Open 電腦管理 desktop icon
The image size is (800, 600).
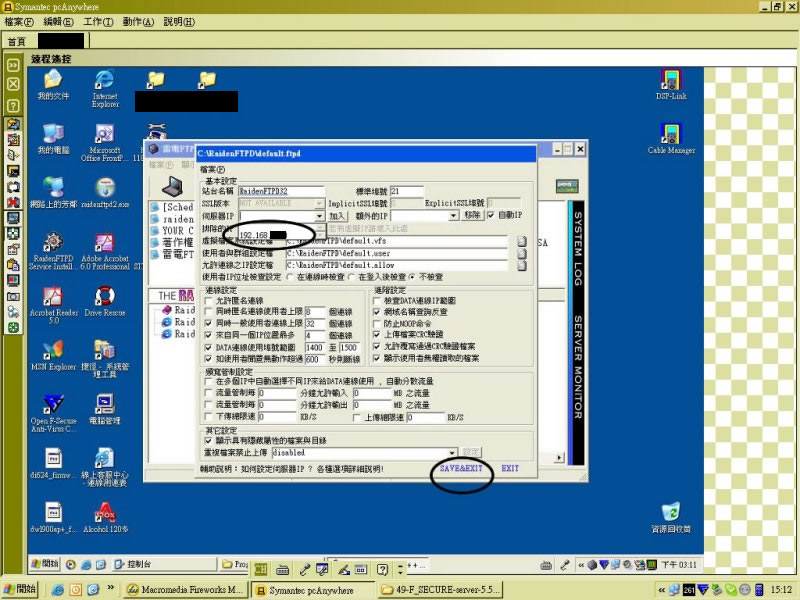click(x=105, y=409)
